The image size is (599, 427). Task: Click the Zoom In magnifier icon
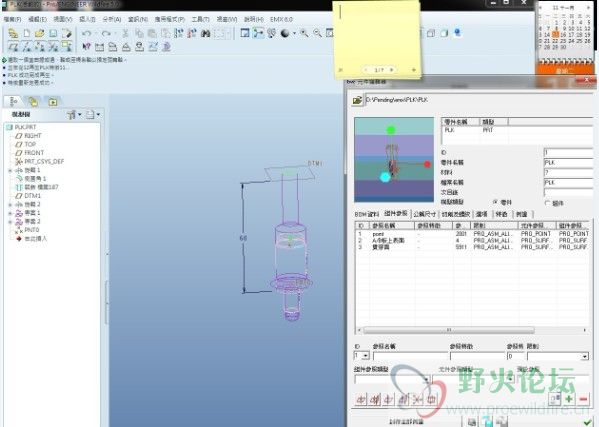[304, 33]
